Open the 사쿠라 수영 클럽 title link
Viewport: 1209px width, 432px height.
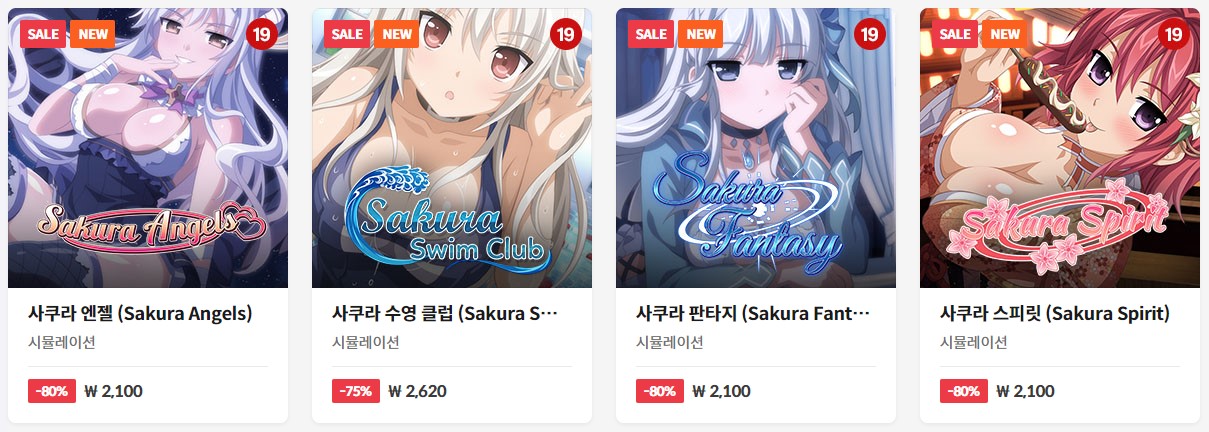445,314
